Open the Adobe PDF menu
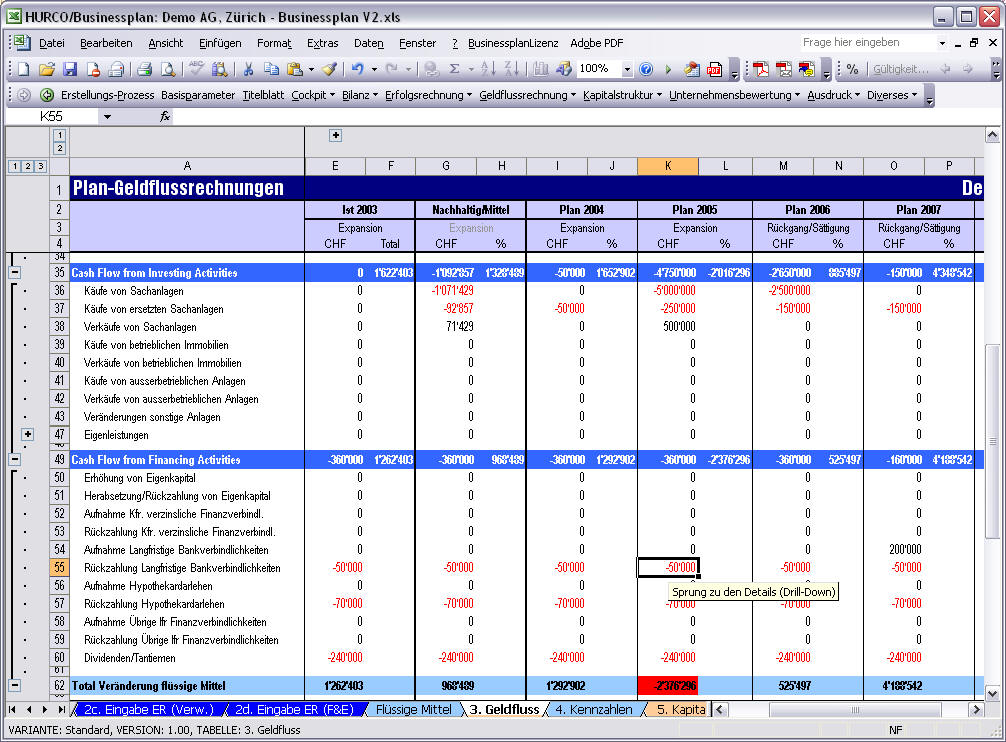This screenshot has width=1006, height=742. coord(597,43)
